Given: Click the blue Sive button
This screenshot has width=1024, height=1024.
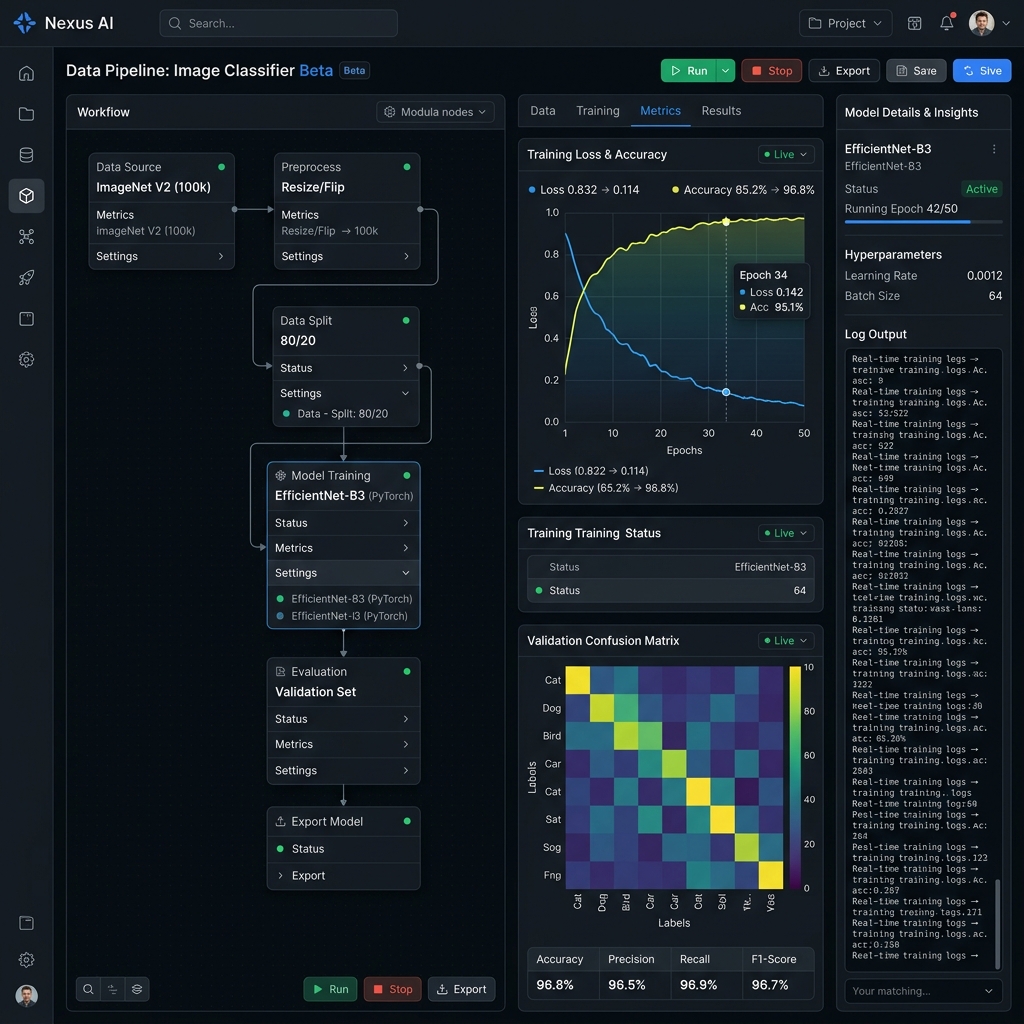Looking at the screenshot, I should click(982, 71).
